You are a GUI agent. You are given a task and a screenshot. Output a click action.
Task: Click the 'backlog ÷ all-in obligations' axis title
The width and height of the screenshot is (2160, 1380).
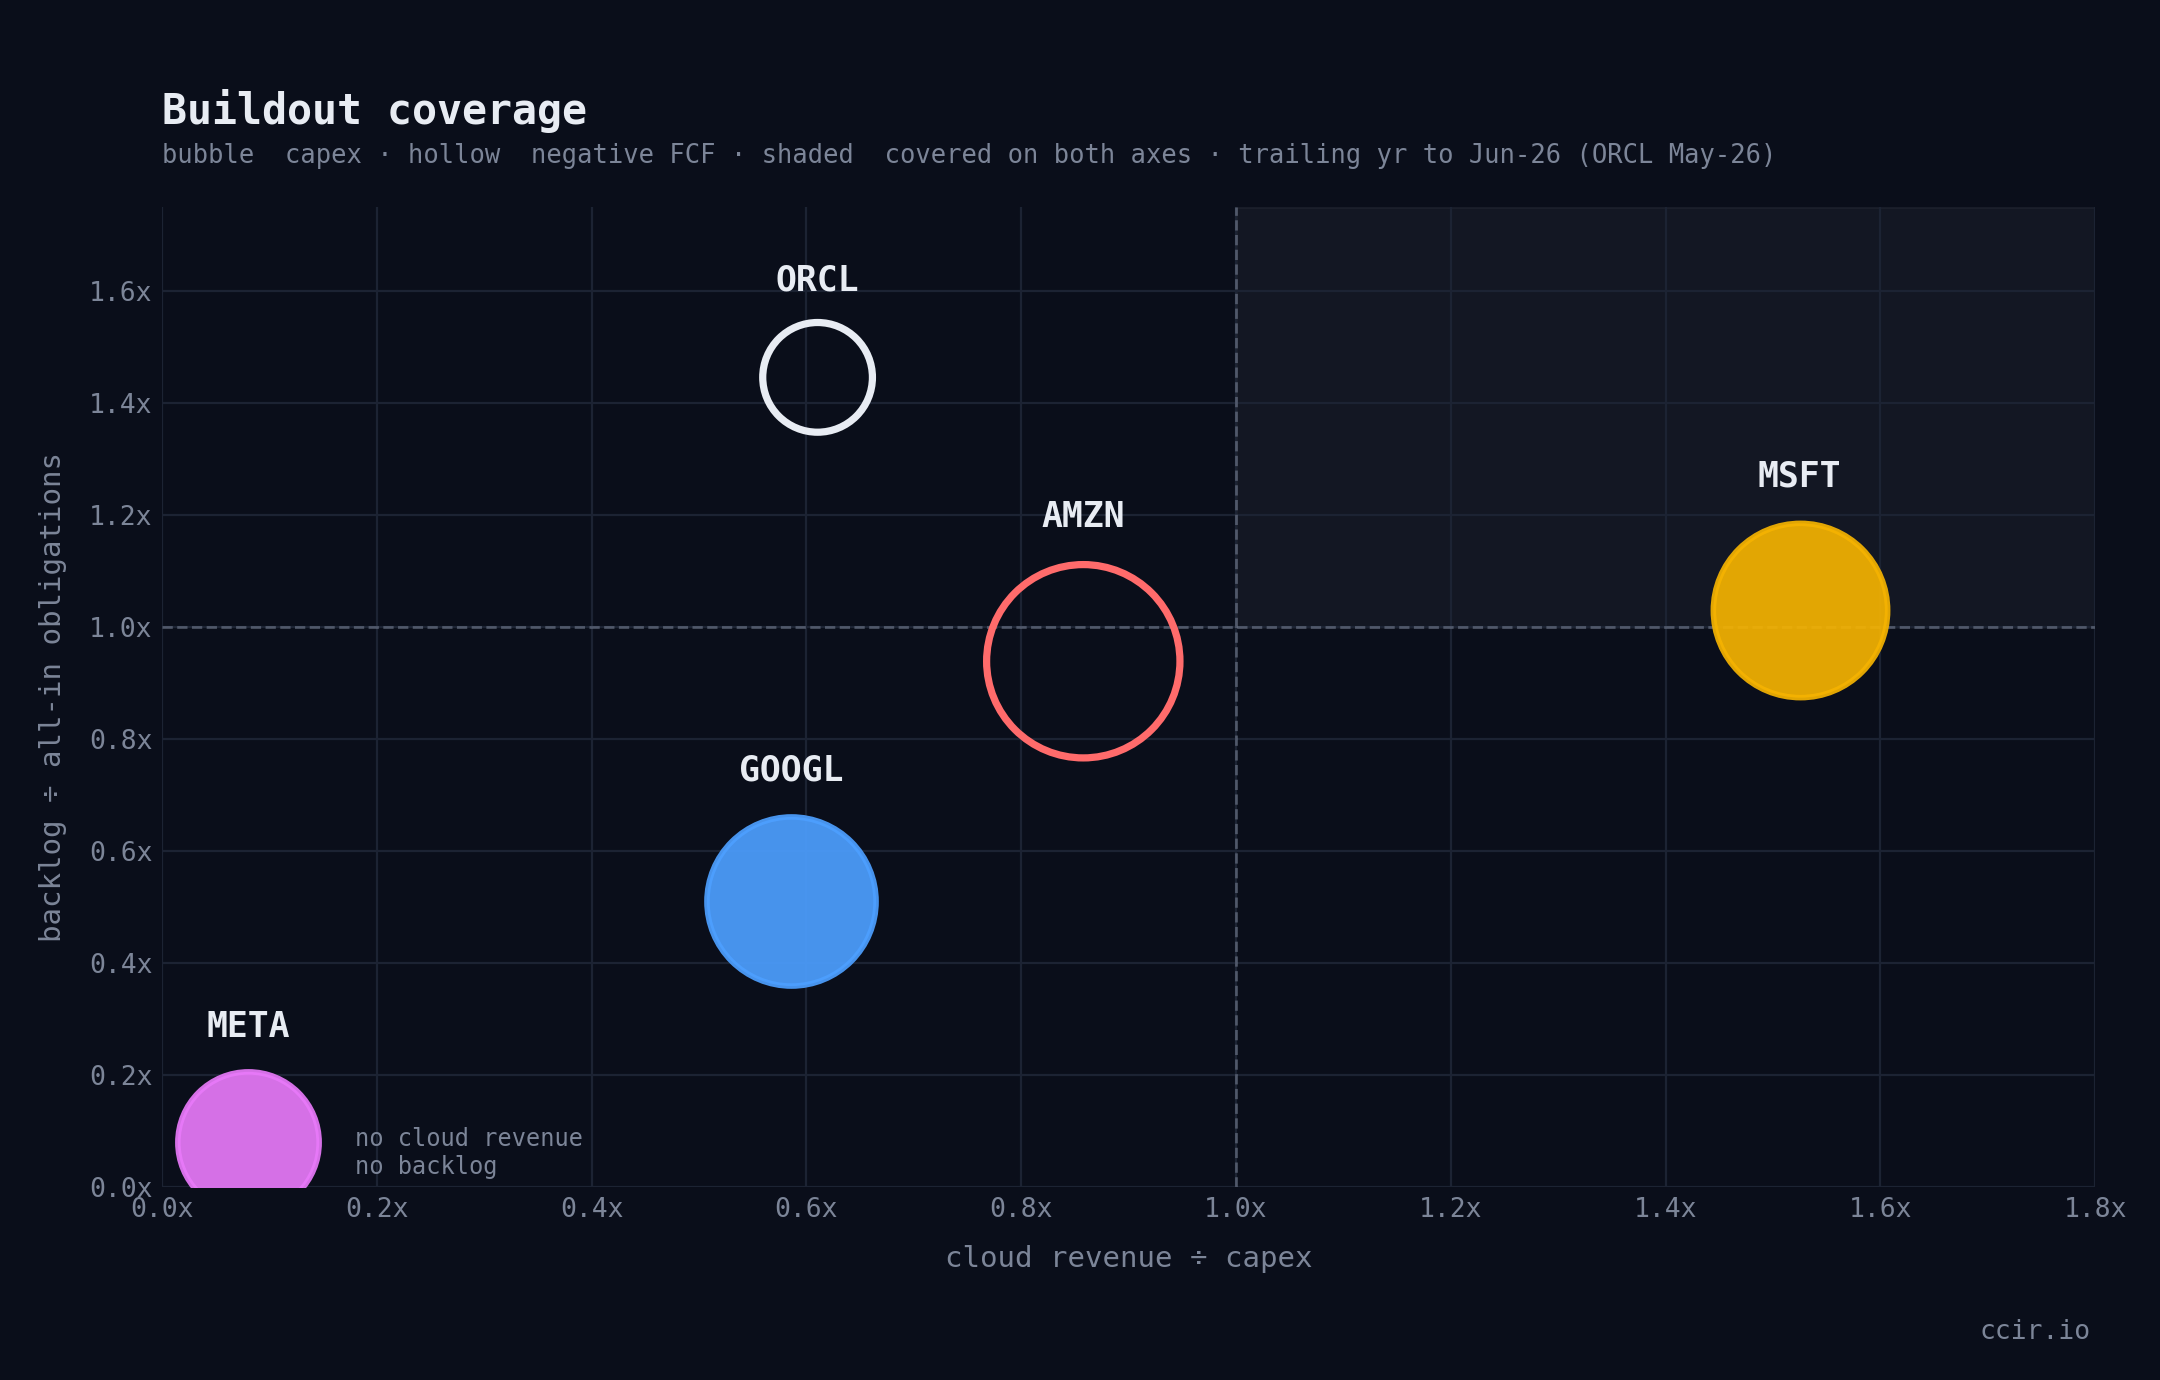pyautogui.click(x=50, y=698)
